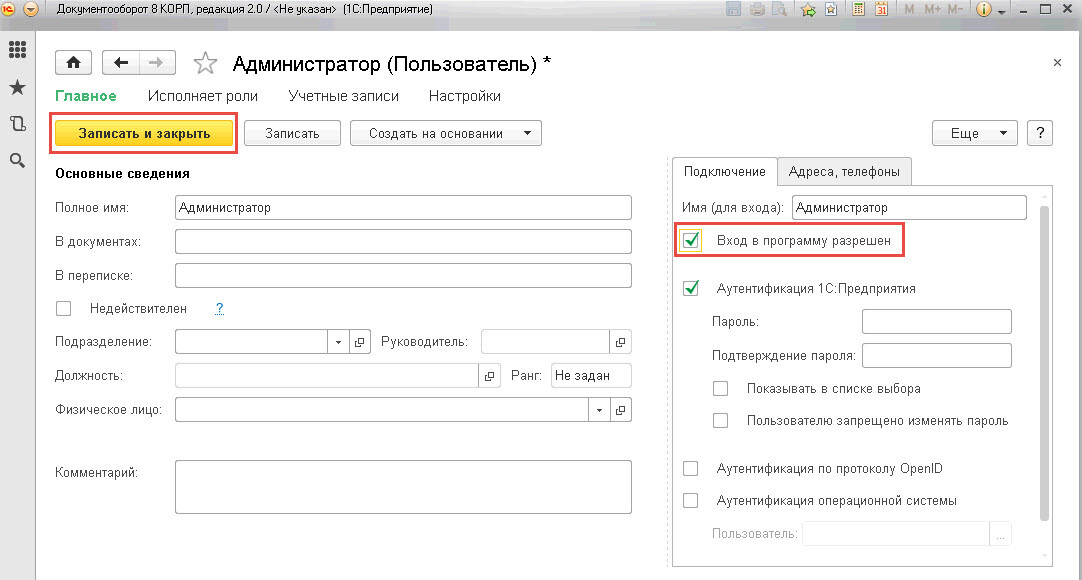Open the 1C main menu orange button

coord(30,10)
